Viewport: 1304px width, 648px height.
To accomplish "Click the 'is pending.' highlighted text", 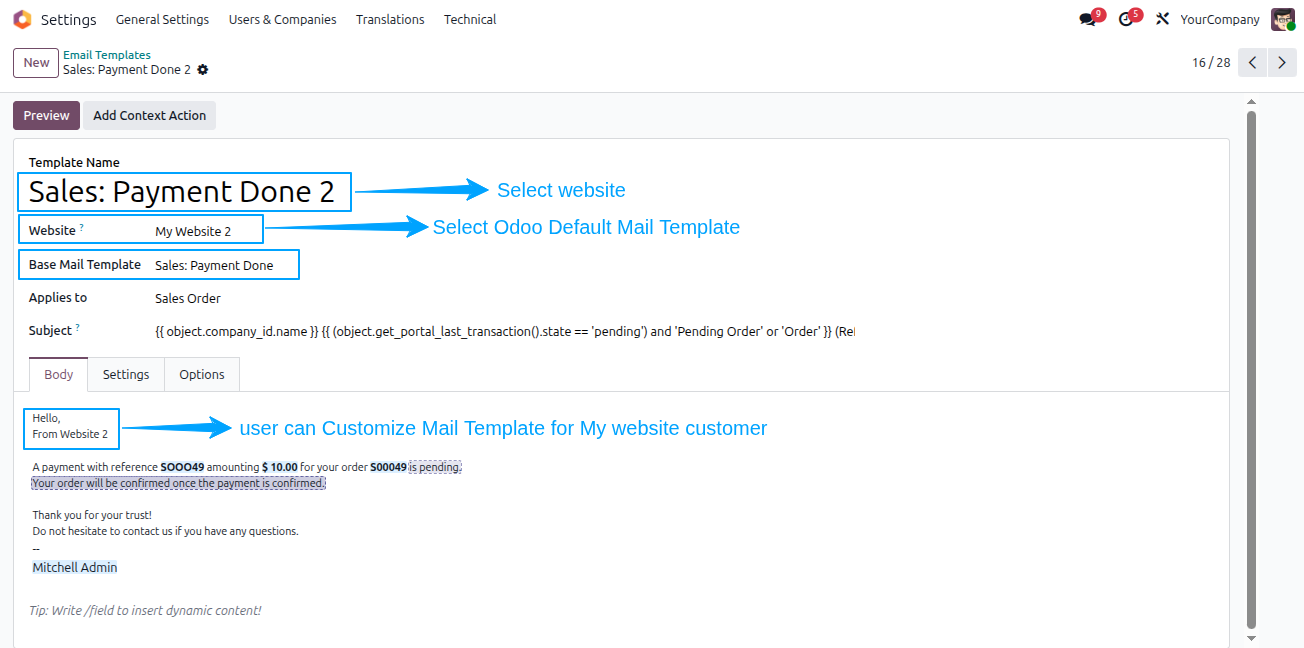I will [x=435, y=467].
